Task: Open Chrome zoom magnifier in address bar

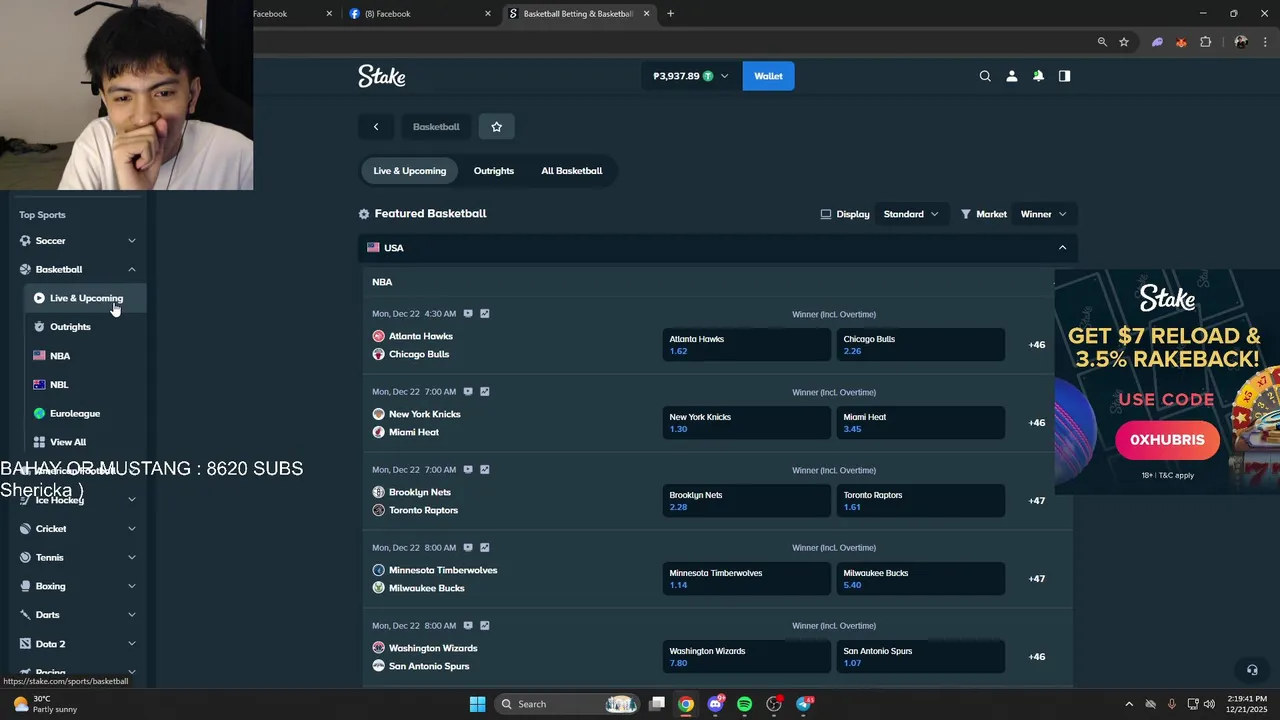Action: point(1102,42)
